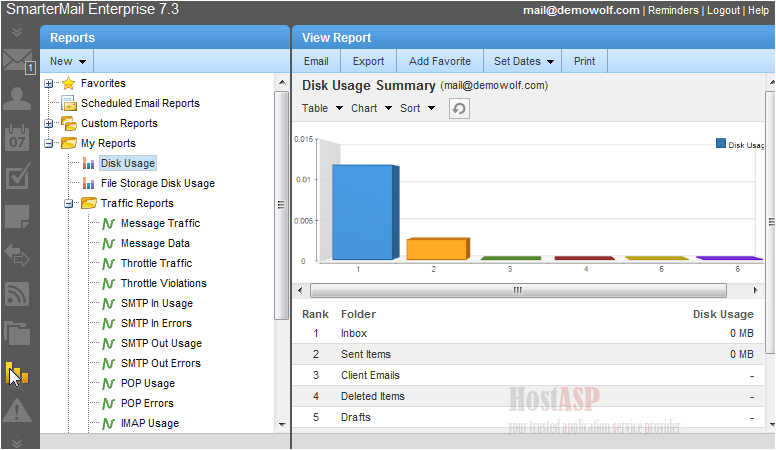Collapse sidebar with top double chevron

(17, 32)
